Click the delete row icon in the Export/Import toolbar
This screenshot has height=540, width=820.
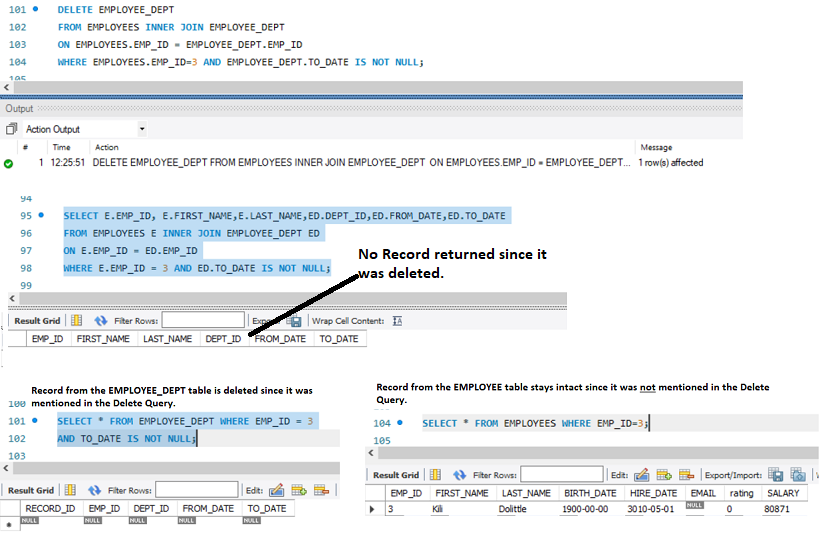[687, 474]
